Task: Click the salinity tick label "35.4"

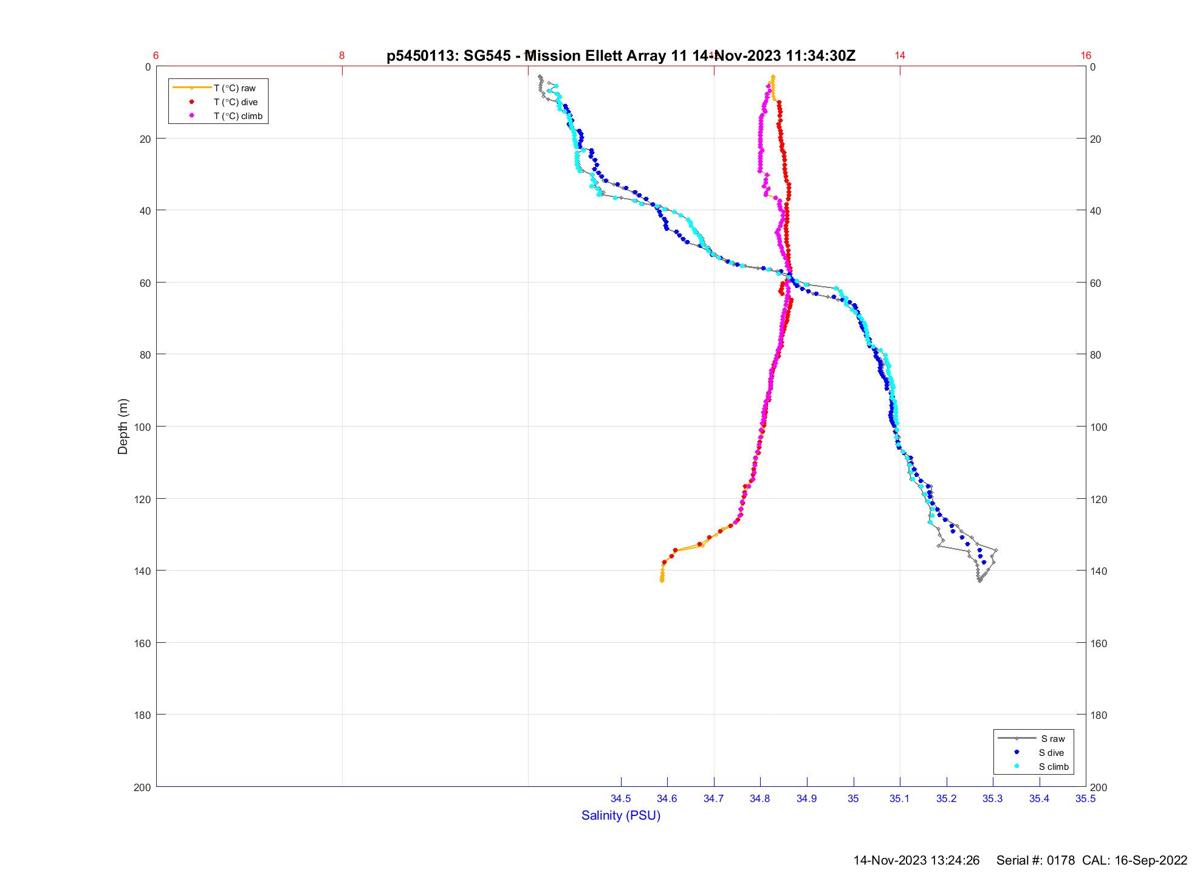Action: tap(1039, 799)
